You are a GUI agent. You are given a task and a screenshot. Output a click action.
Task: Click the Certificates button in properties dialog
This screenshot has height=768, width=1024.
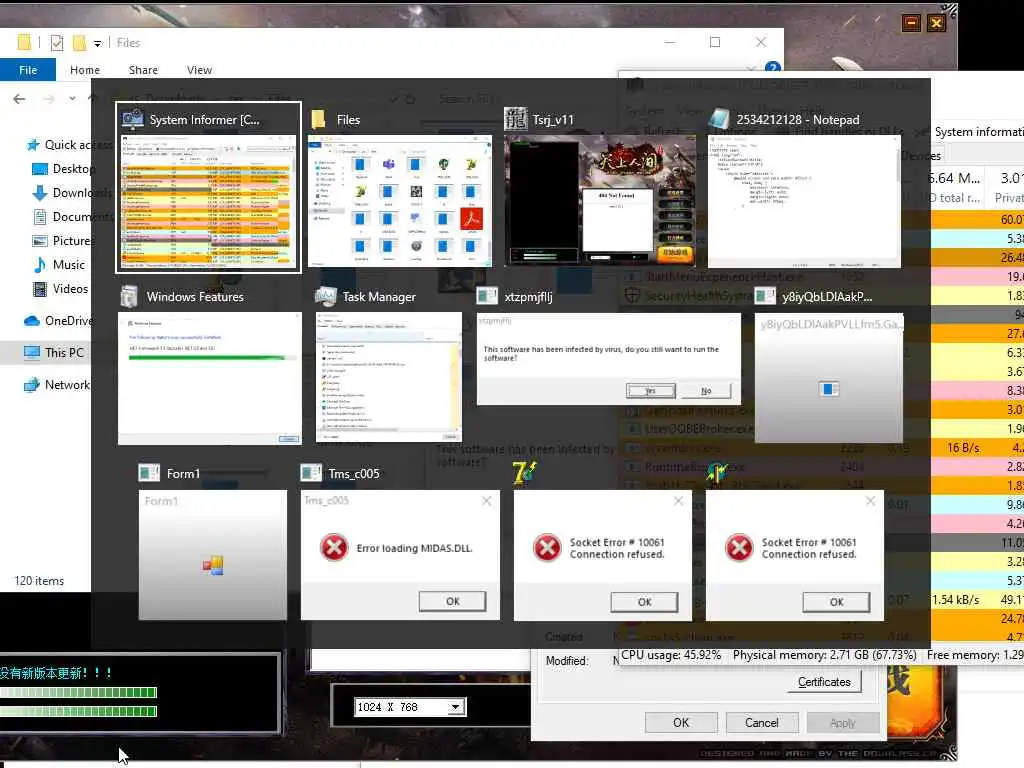[824, 682]
